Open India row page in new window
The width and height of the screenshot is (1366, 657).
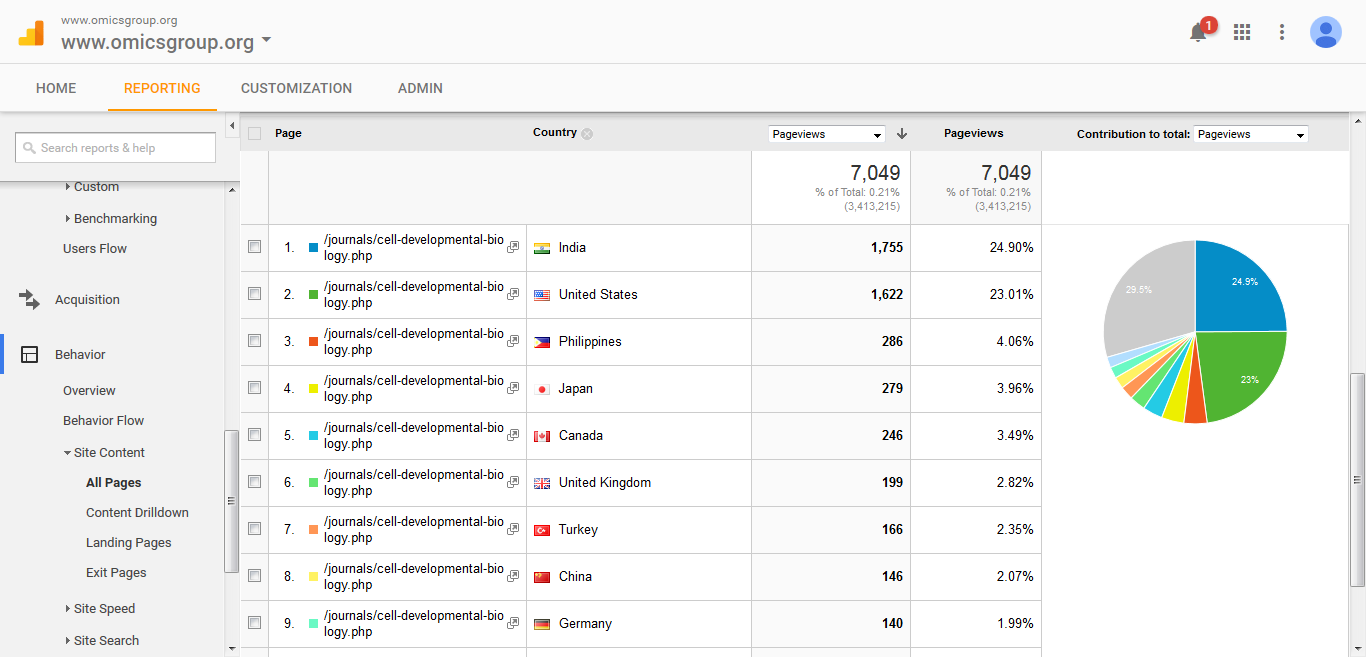tap(513, 247)
